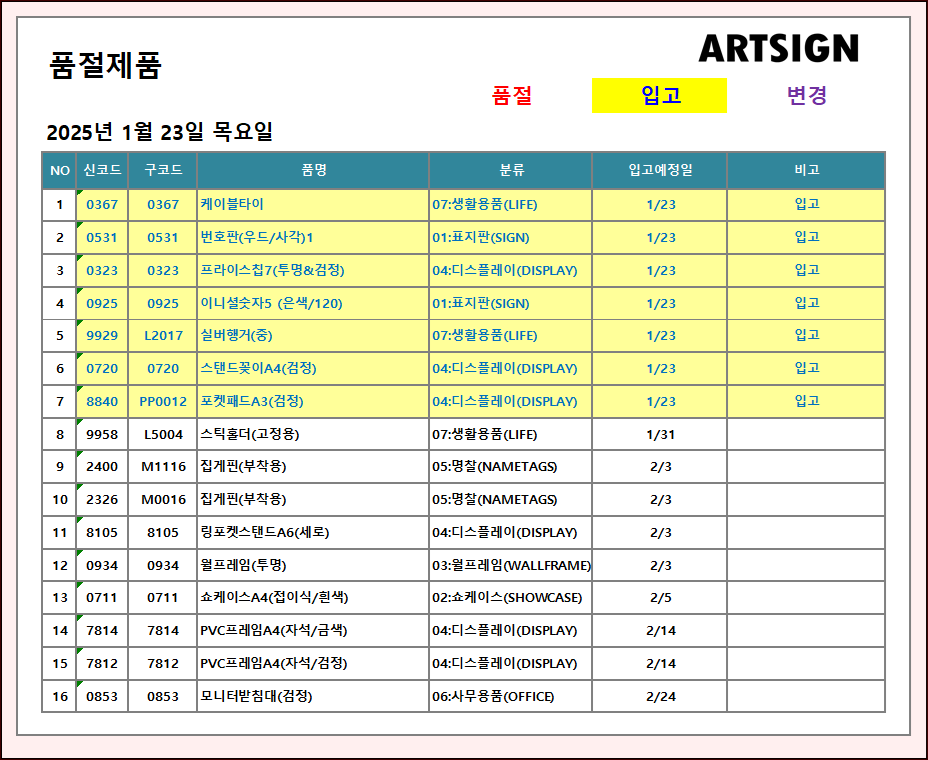Image resolution: width=928 pixels, height=760 pixels.
Task: Click the yellow 입고 legend box
Action: point(659,96)
